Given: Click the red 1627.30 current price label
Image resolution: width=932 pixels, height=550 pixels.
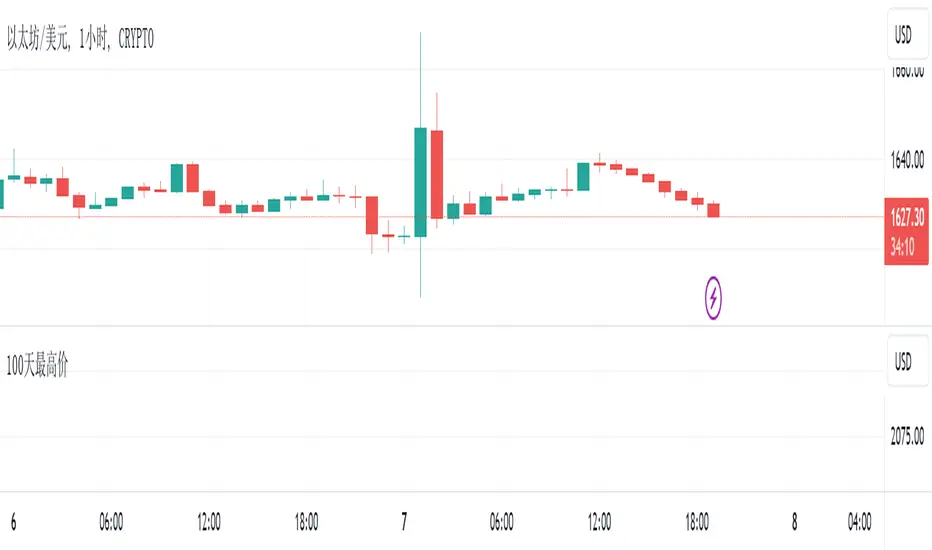Looking at the screenshot, I should point(906,214).
